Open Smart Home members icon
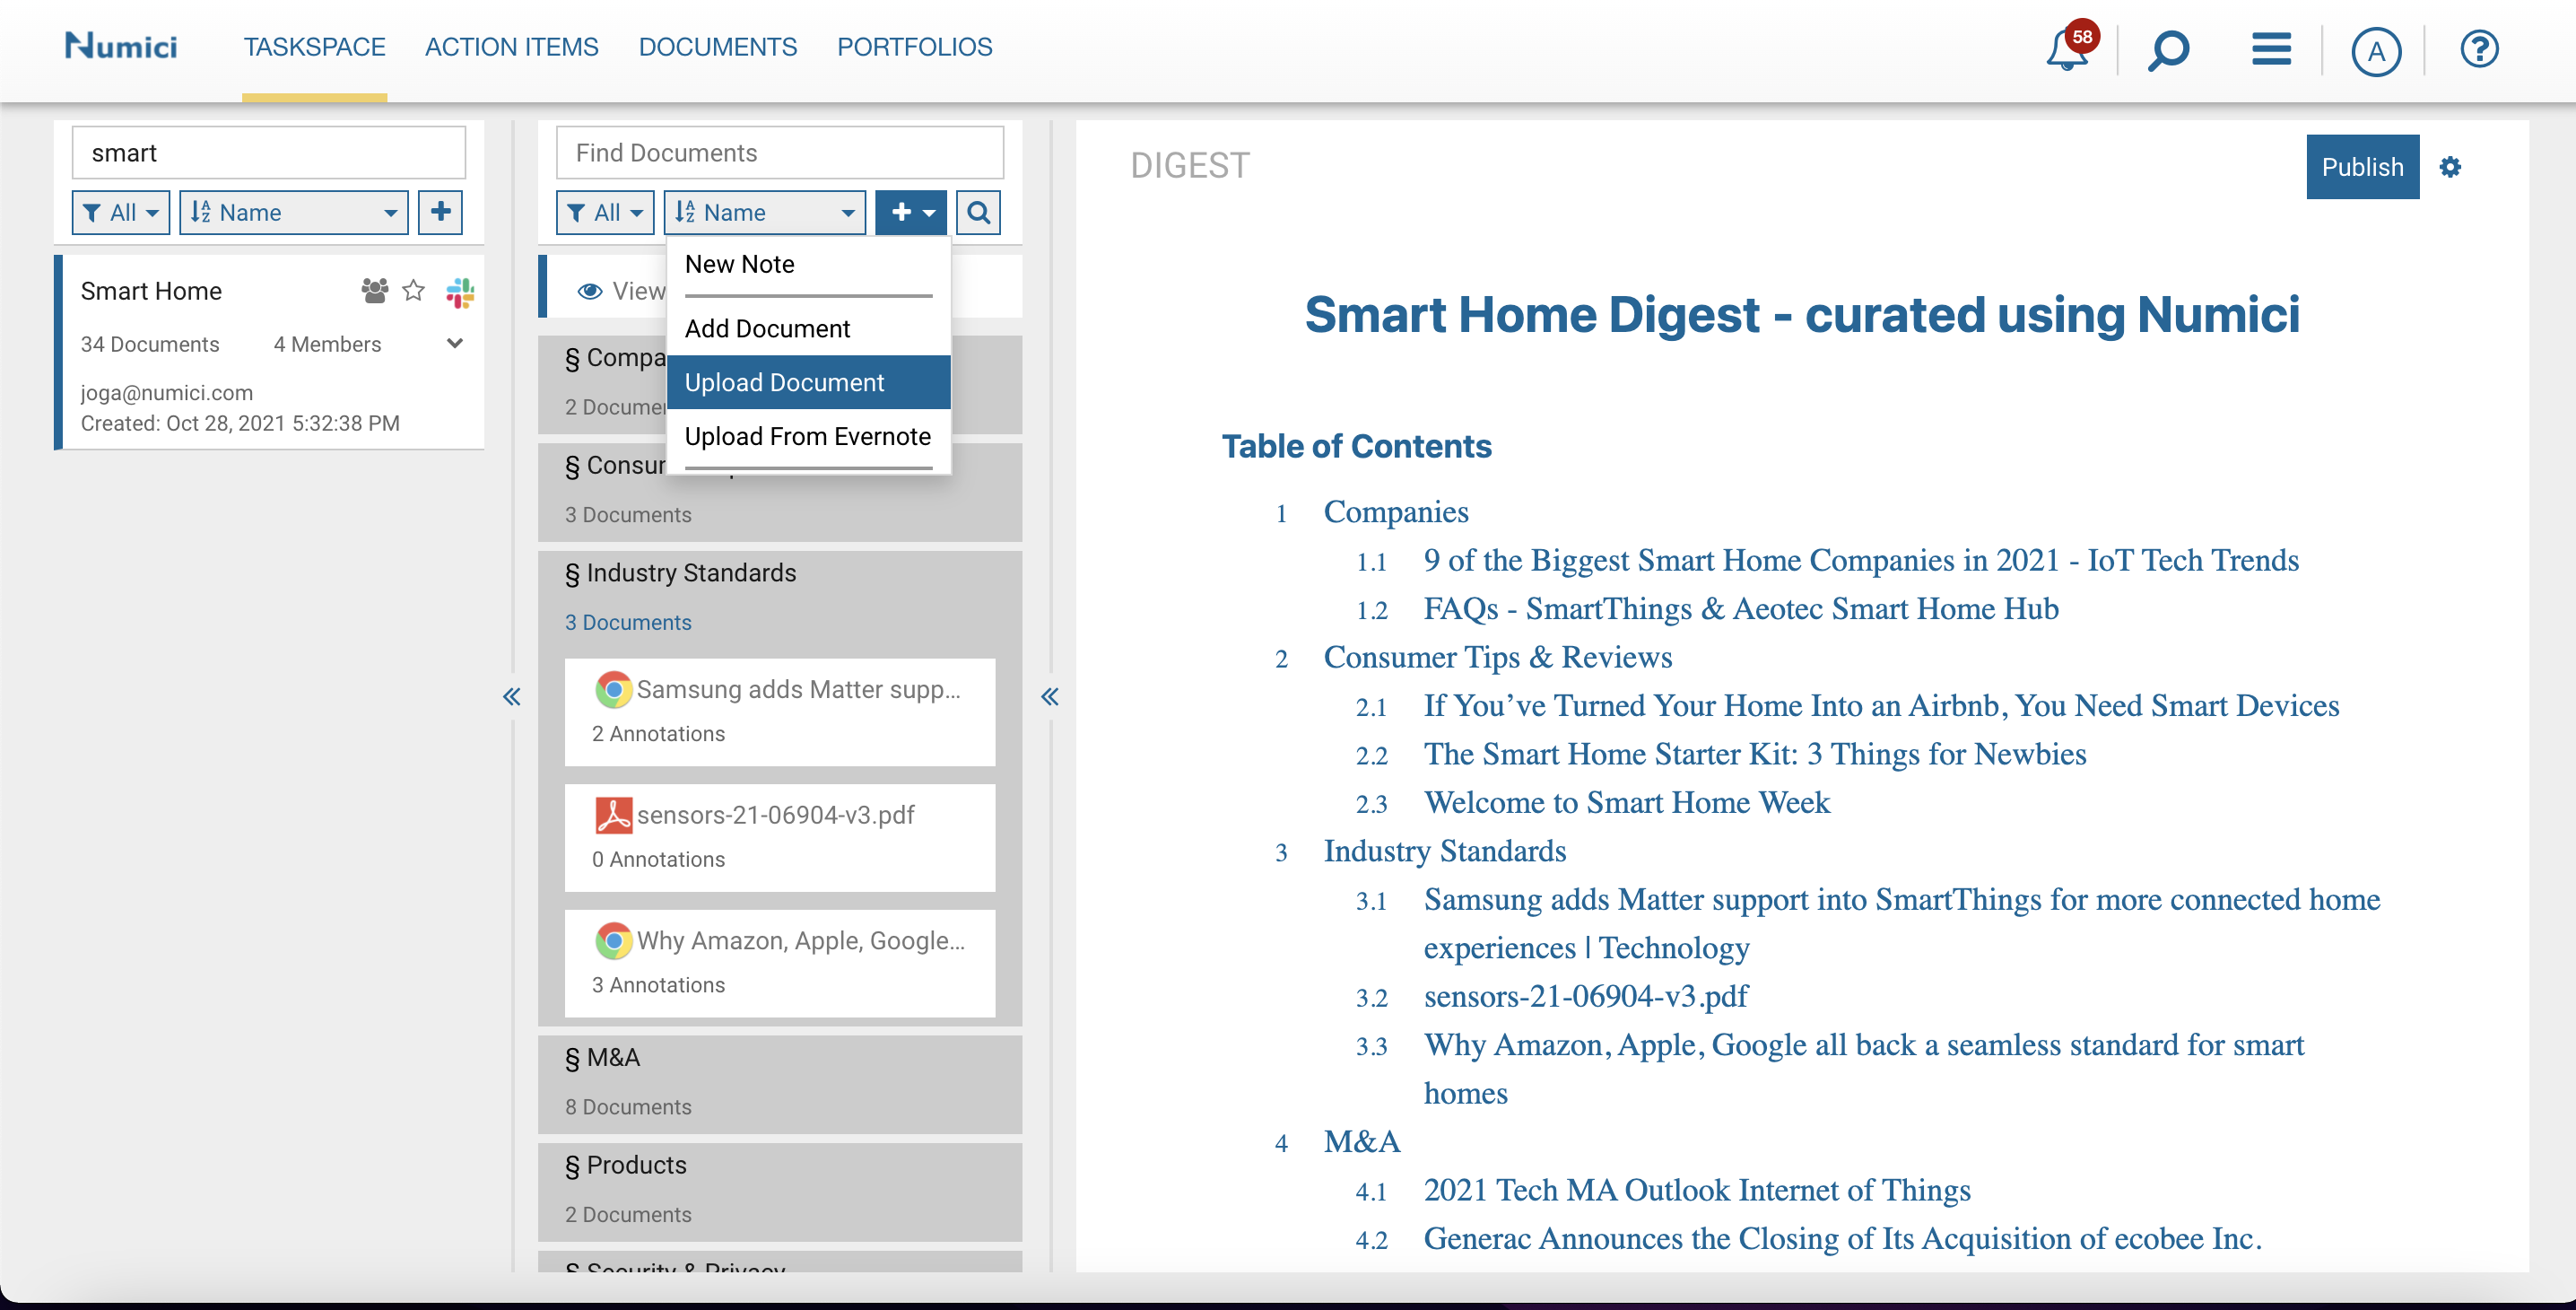The width and height of the screenshot is (2576, 1310). [x=374, y=291]
